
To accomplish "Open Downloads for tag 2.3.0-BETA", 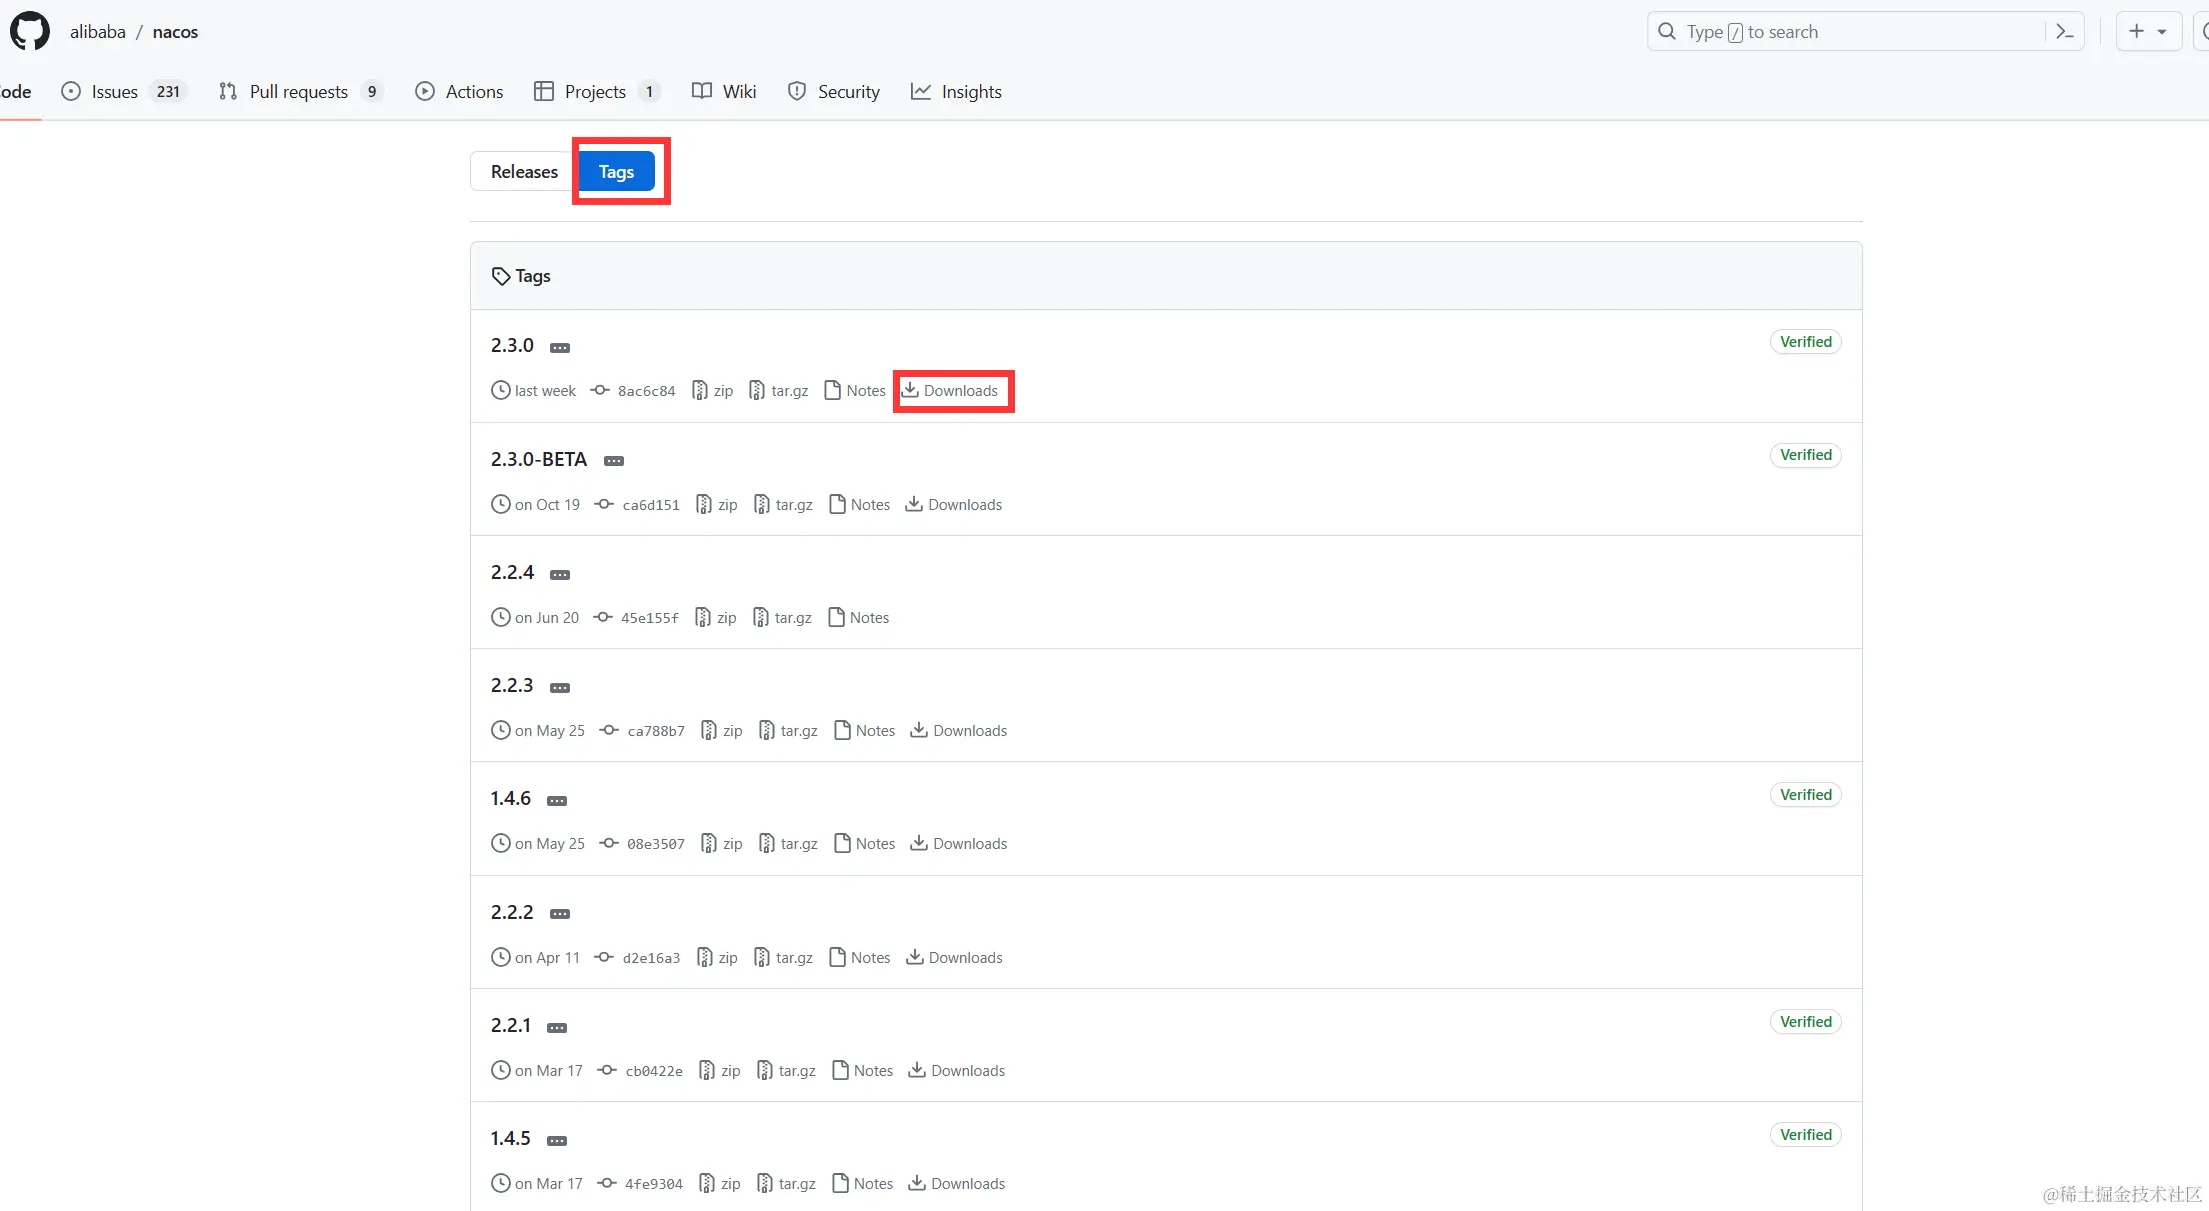I will point(954,505).
